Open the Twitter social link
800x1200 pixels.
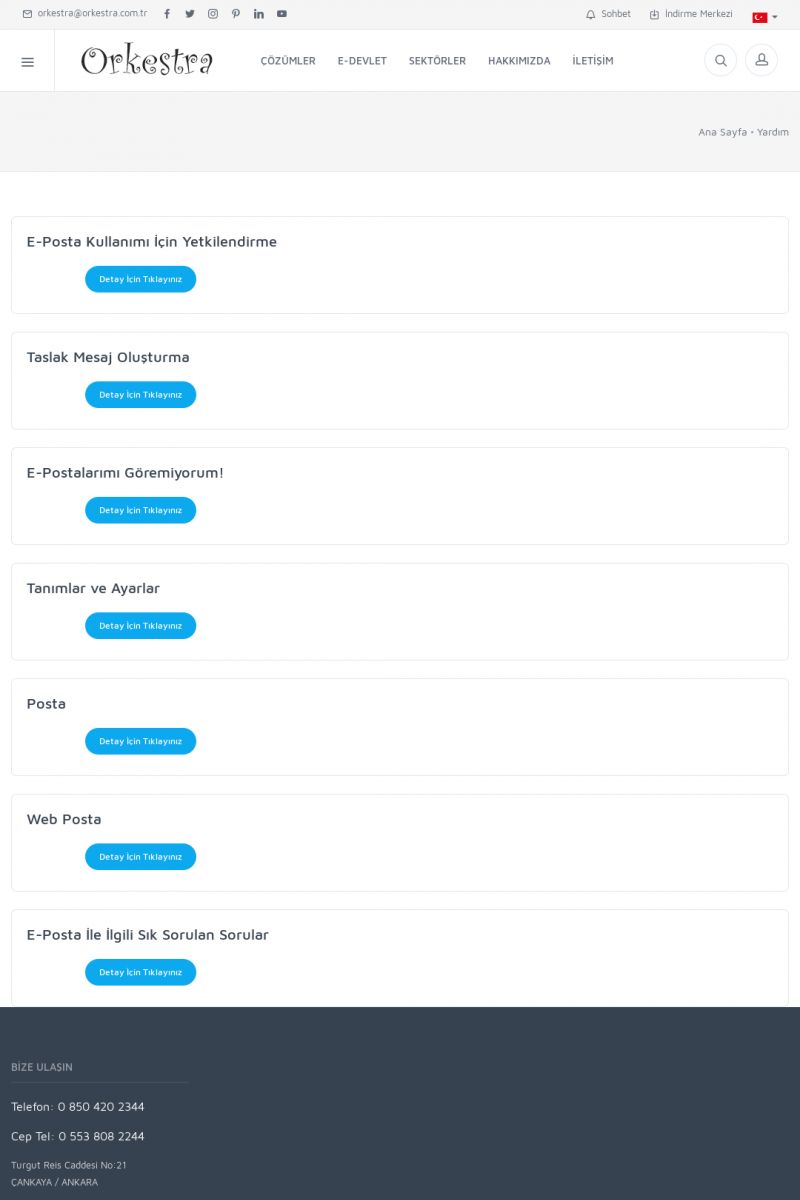coord(190,14)
